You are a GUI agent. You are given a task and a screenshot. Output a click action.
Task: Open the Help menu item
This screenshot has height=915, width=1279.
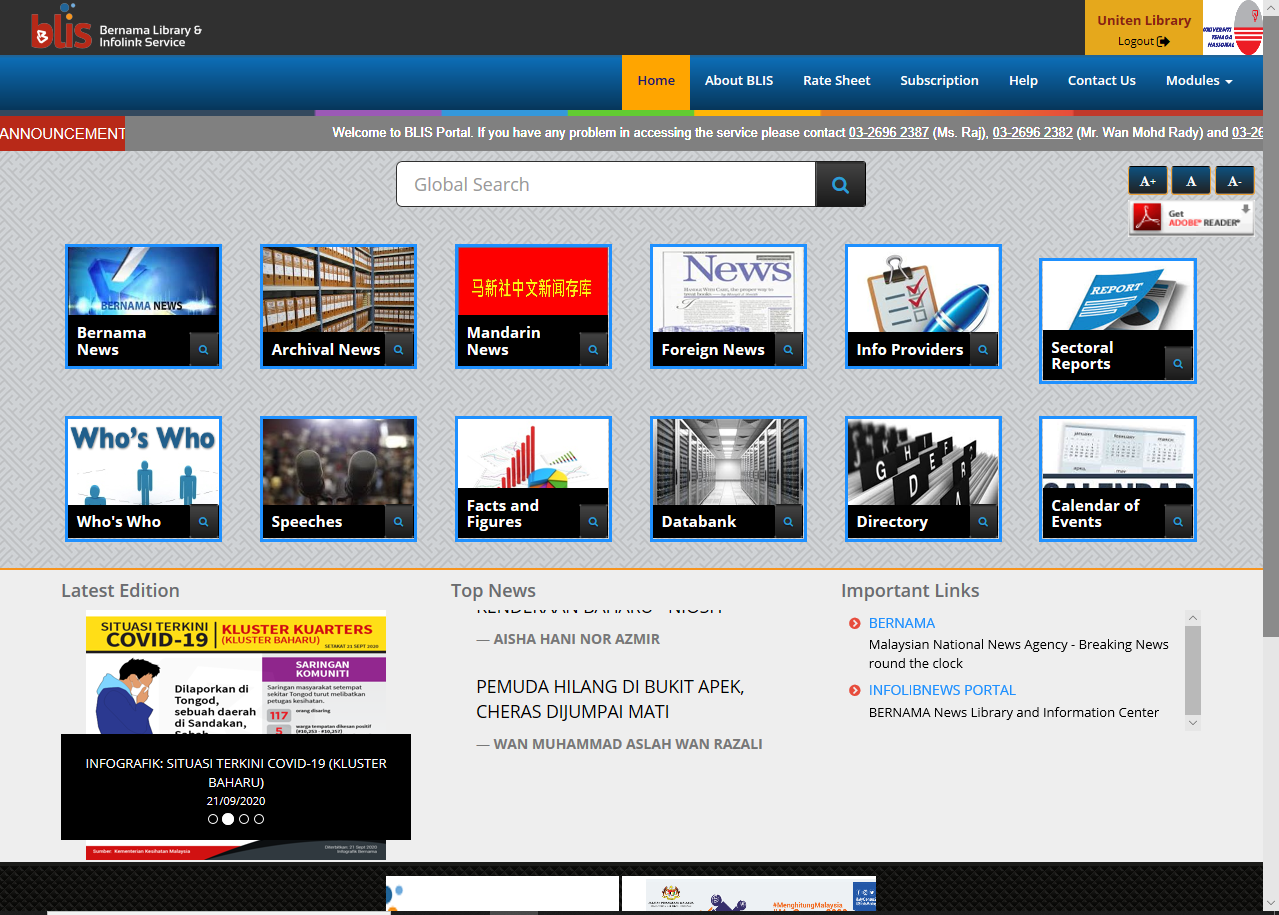coord(1023,81)
